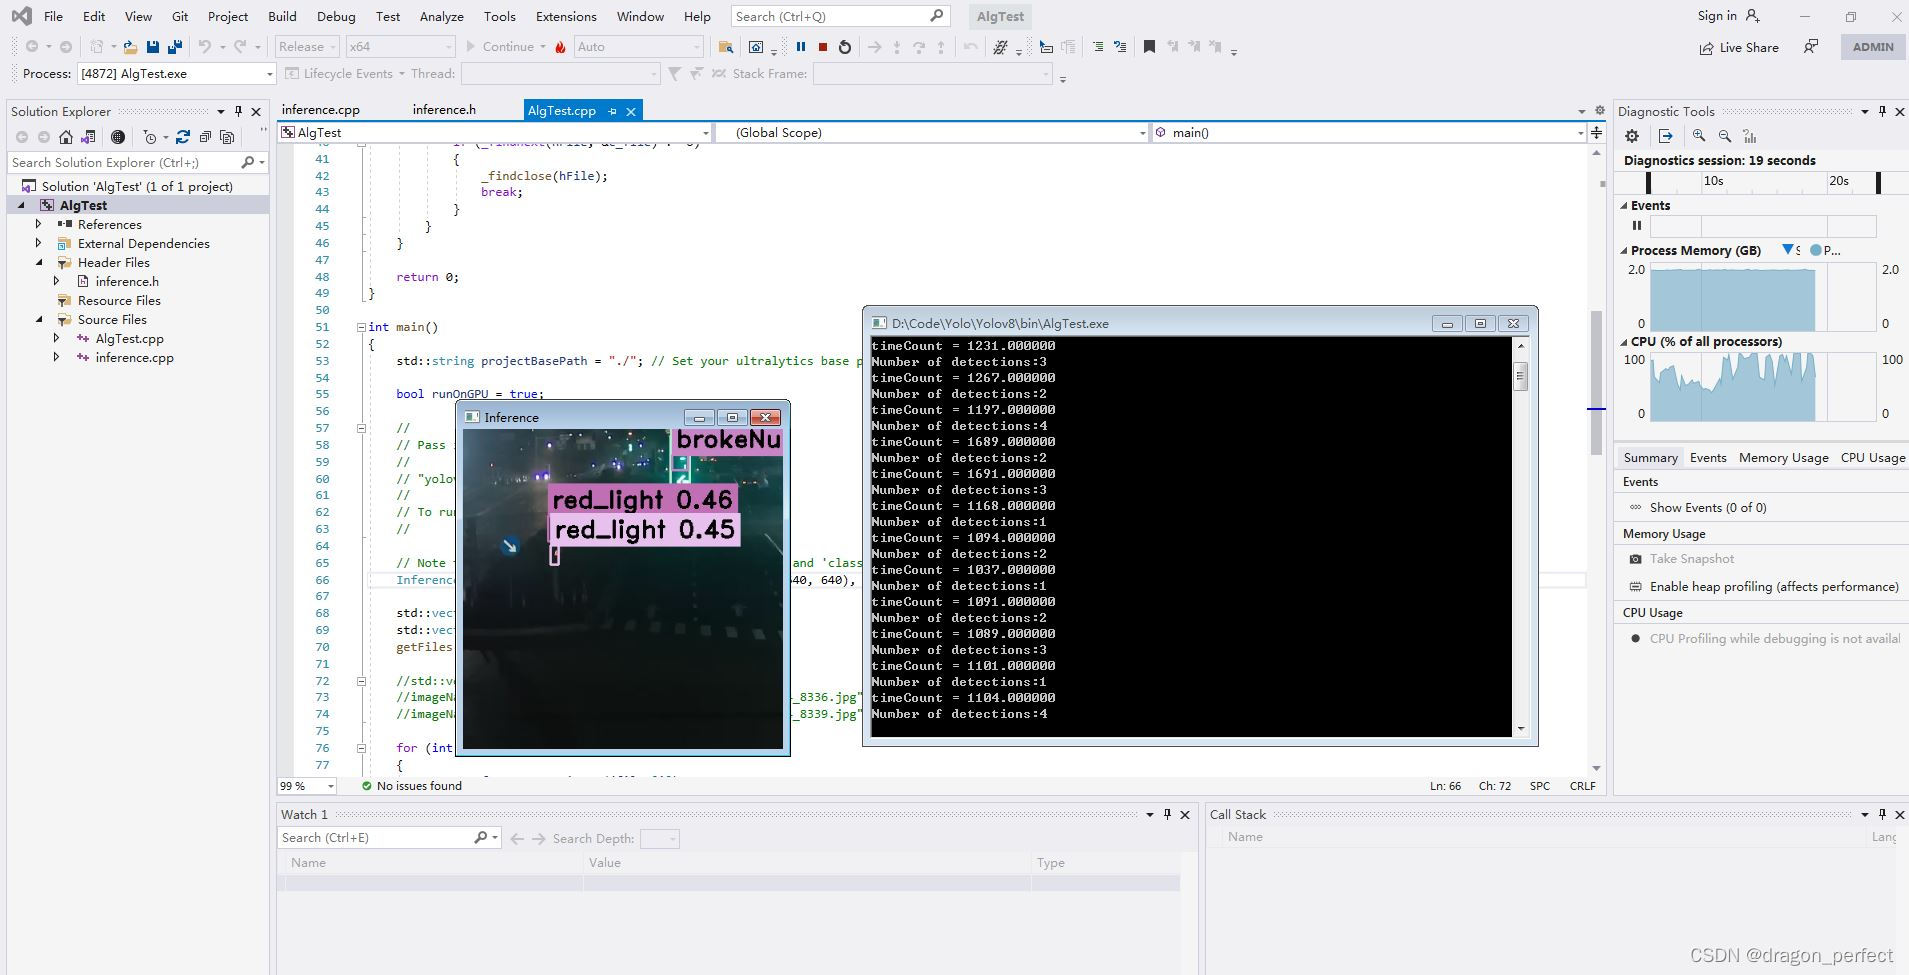Open Diagnostic Tools settings via gear icon
The height and width of the screenshot is (975, 1909).
click(1632, 136)
